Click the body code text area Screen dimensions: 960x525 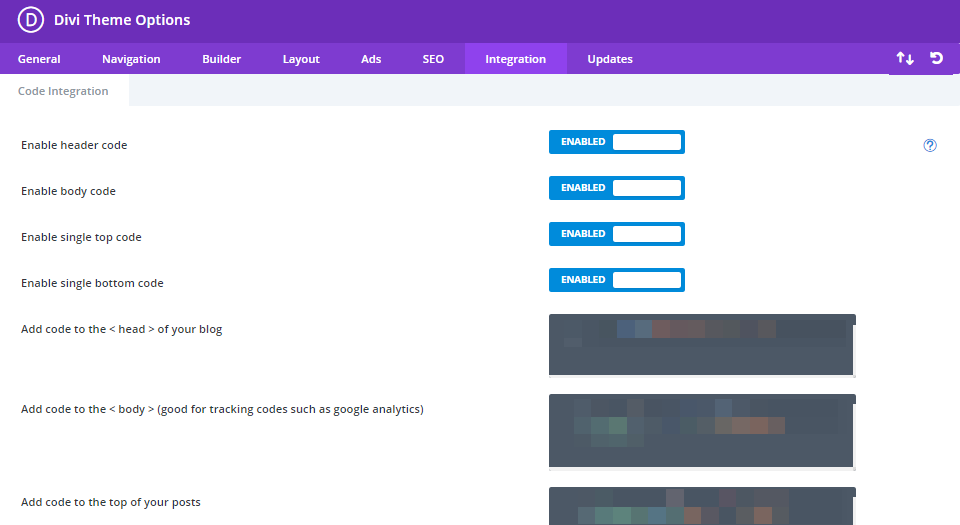702,431
